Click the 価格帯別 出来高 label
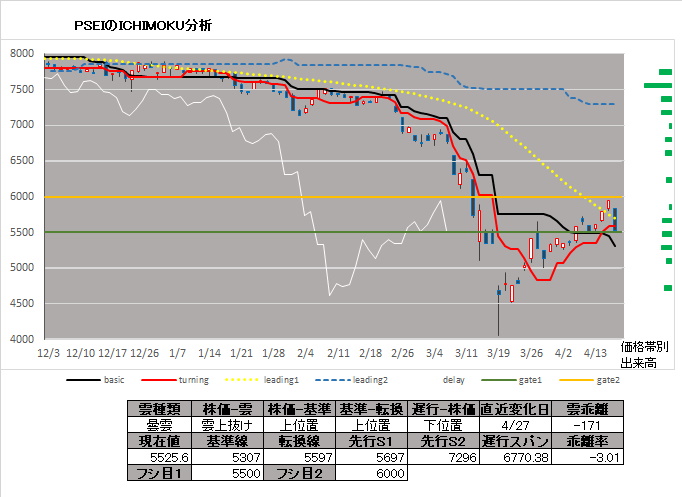Image resolution: width=682 pixels, height=497 pixels. coord(644,355)
